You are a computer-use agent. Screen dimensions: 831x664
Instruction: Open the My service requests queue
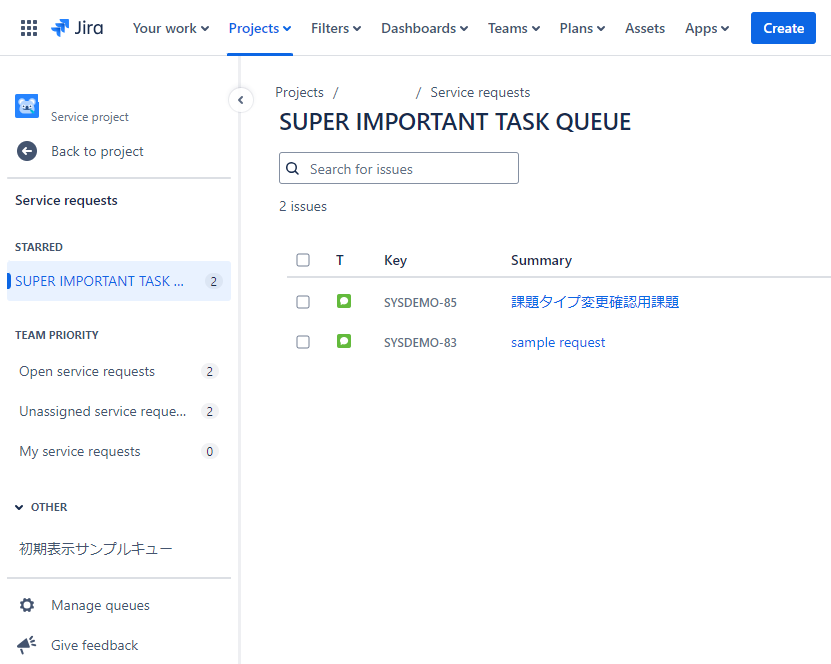click(119, 451)
